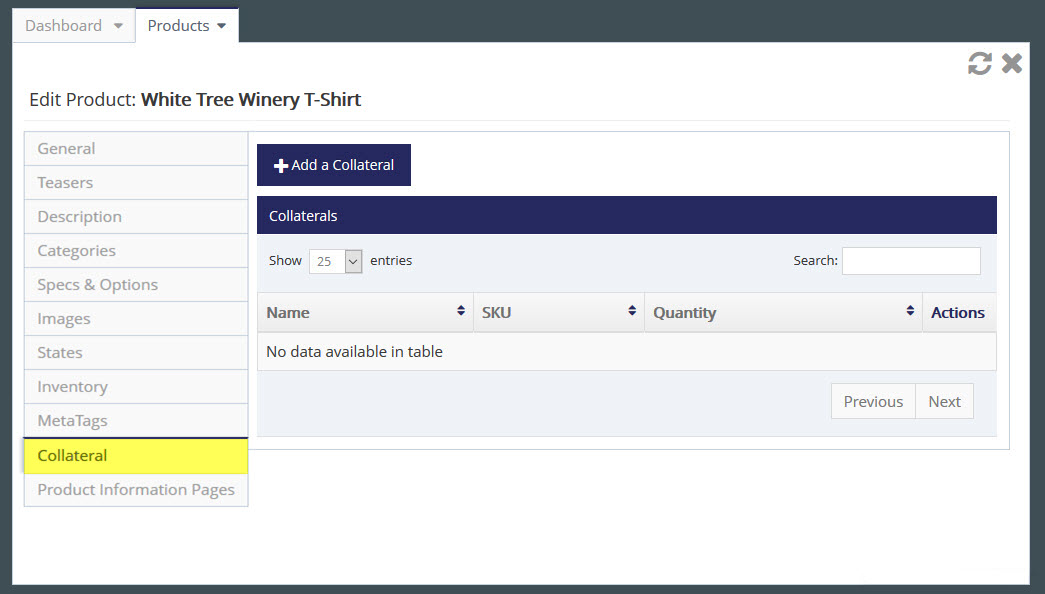Click the Add a Collateral button
This screenshot has width=1045, height=594.
click(x=334, y=165)
